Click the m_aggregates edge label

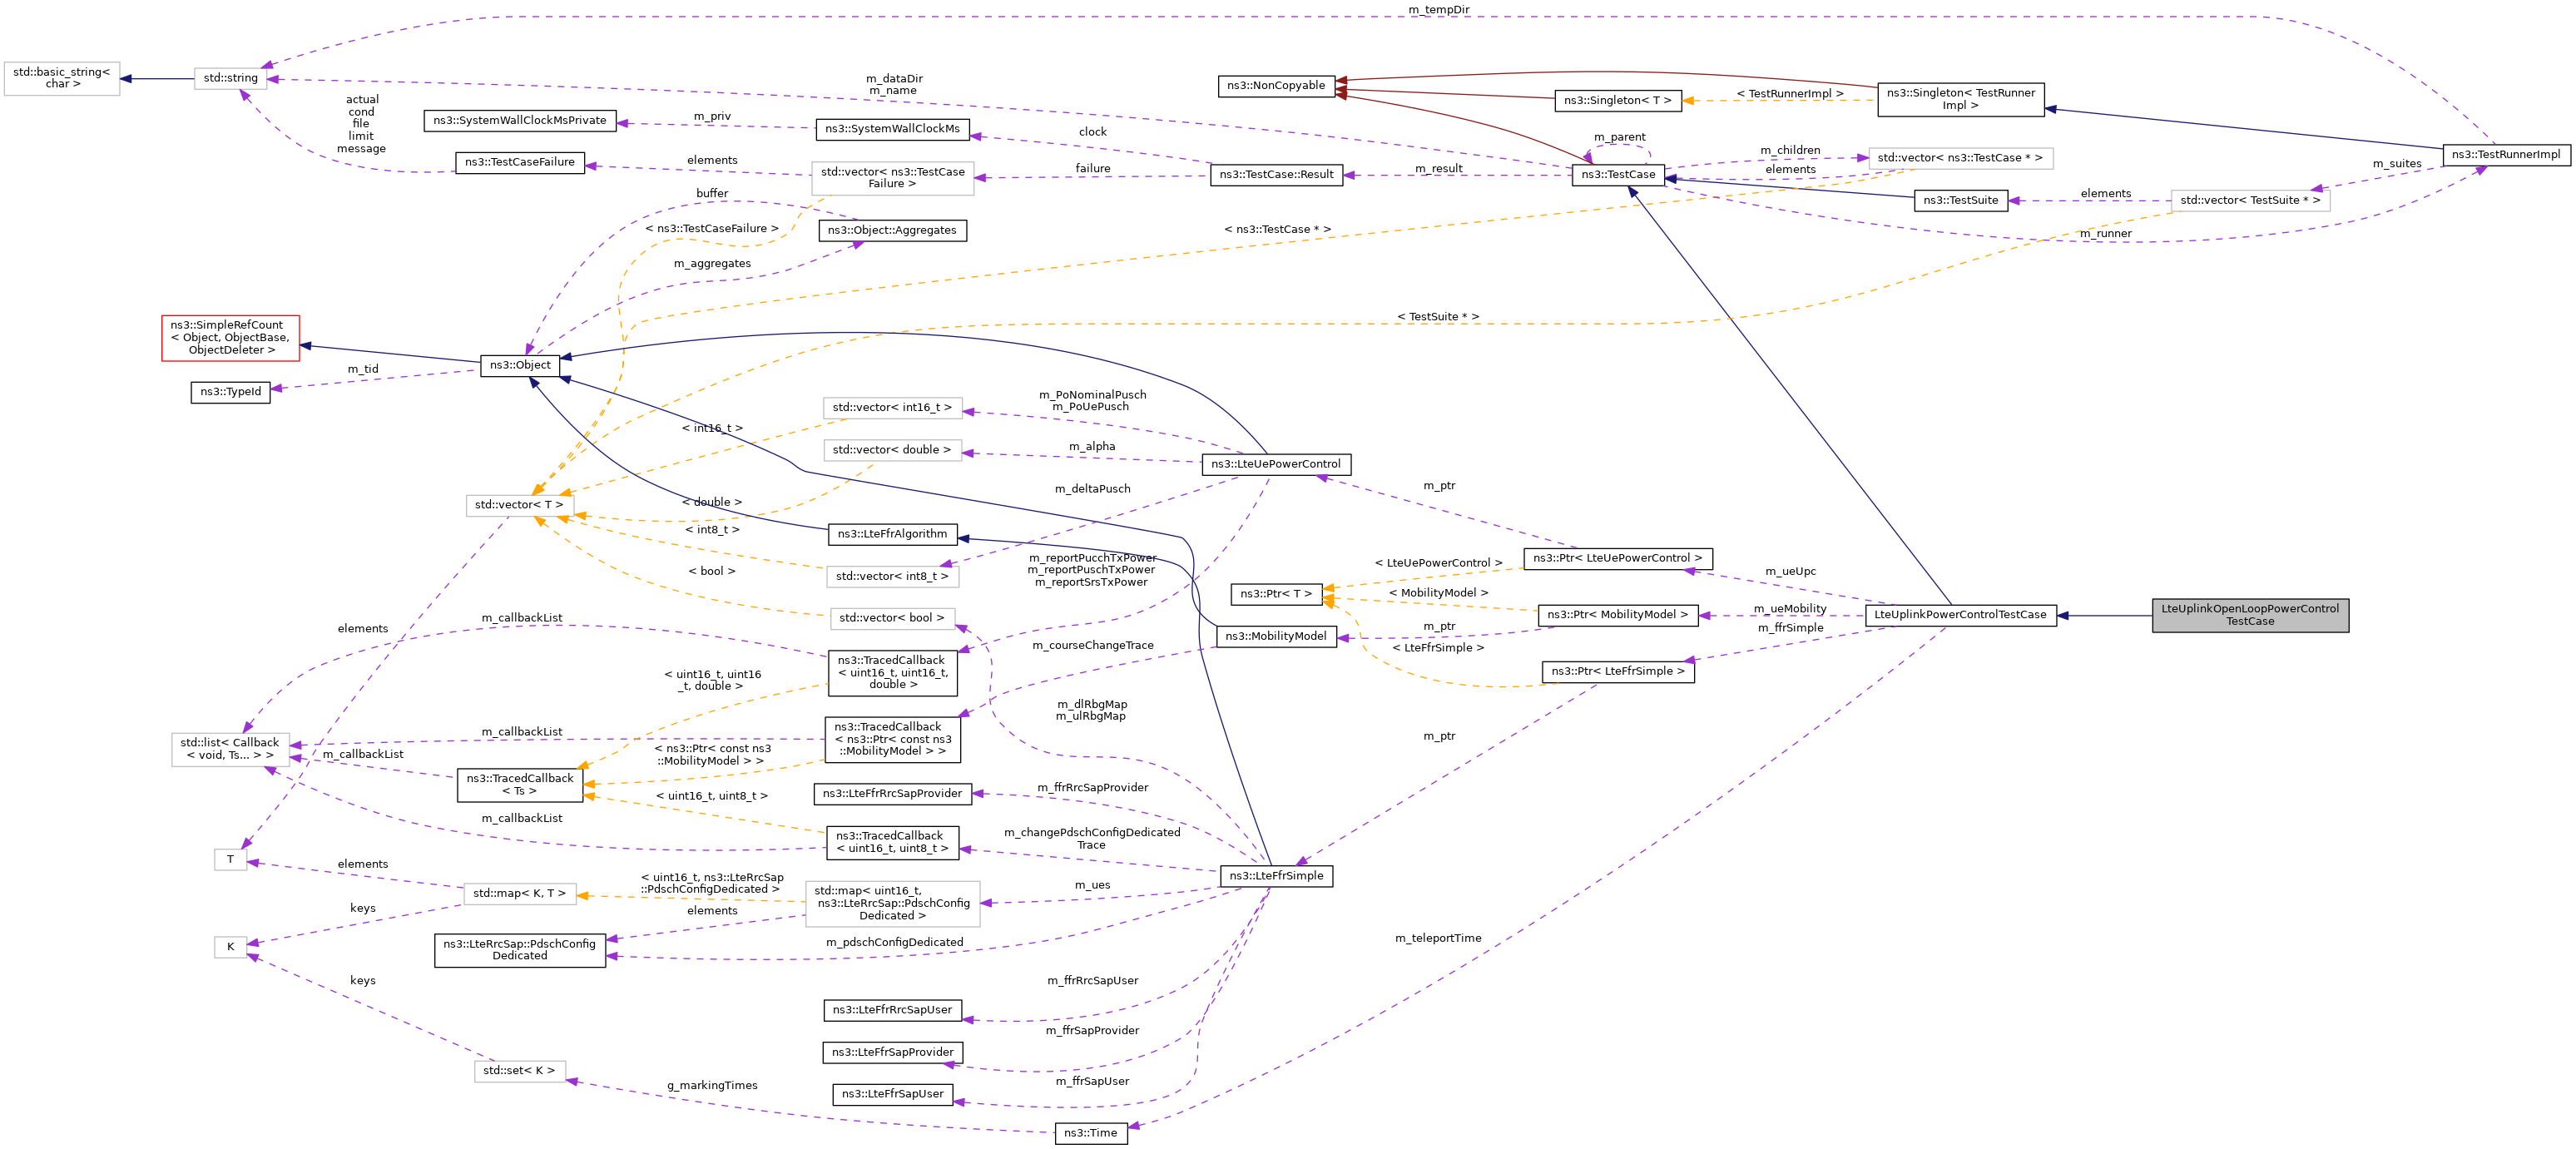click(x=712, y=264)
